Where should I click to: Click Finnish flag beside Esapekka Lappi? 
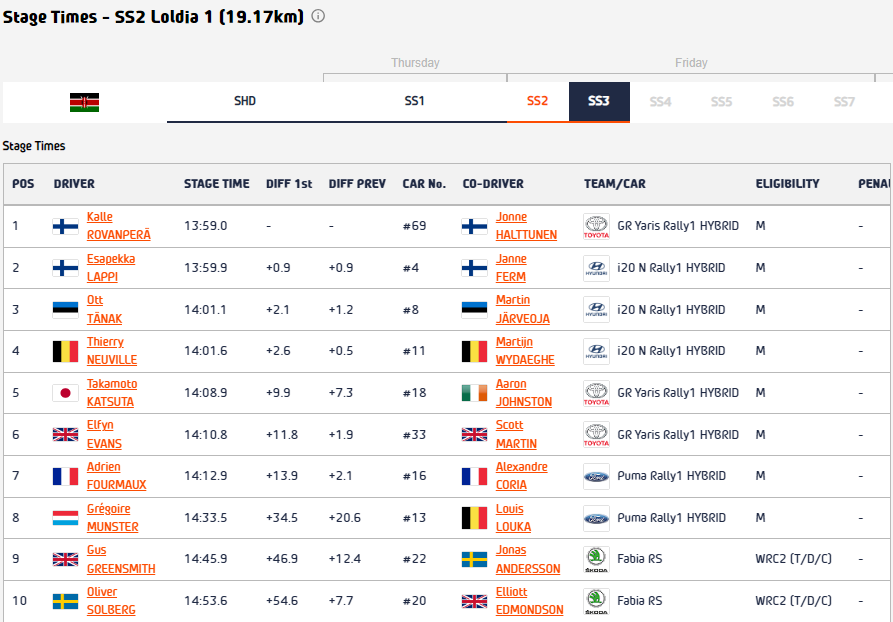point(65,268)
